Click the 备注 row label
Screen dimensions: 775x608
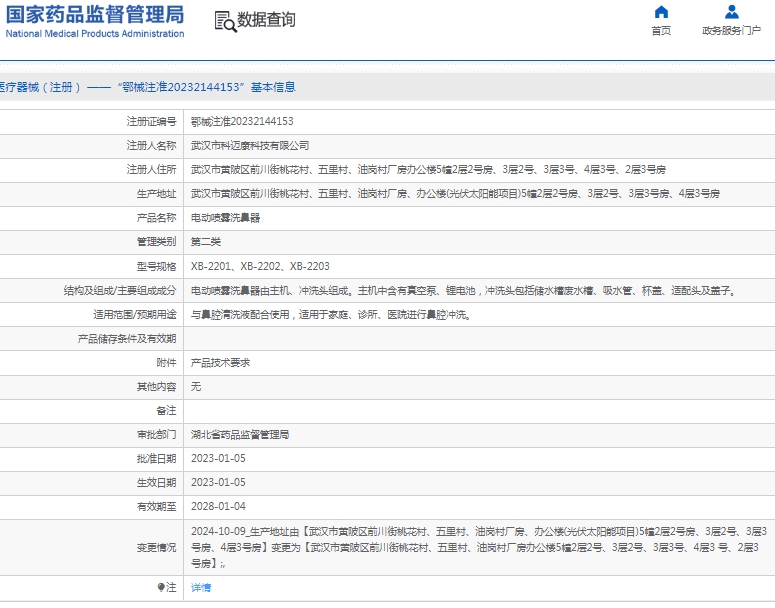(166, 411)
